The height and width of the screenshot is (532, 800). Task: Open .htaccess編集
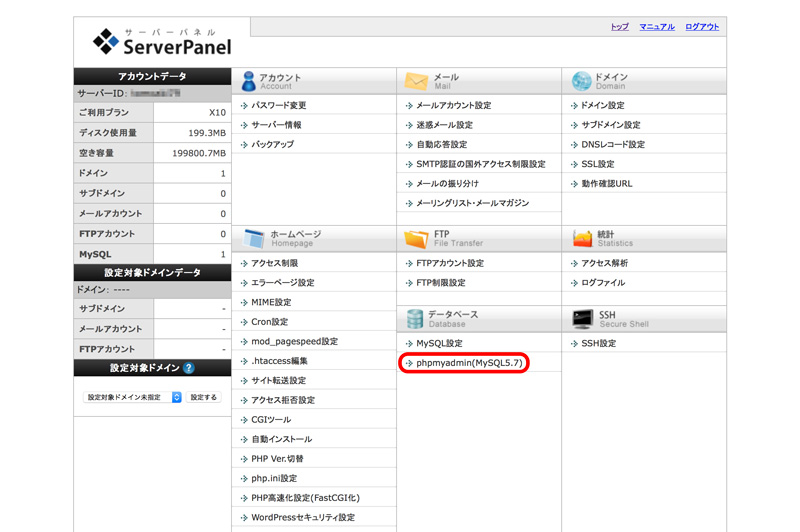[x=279, y=361]
